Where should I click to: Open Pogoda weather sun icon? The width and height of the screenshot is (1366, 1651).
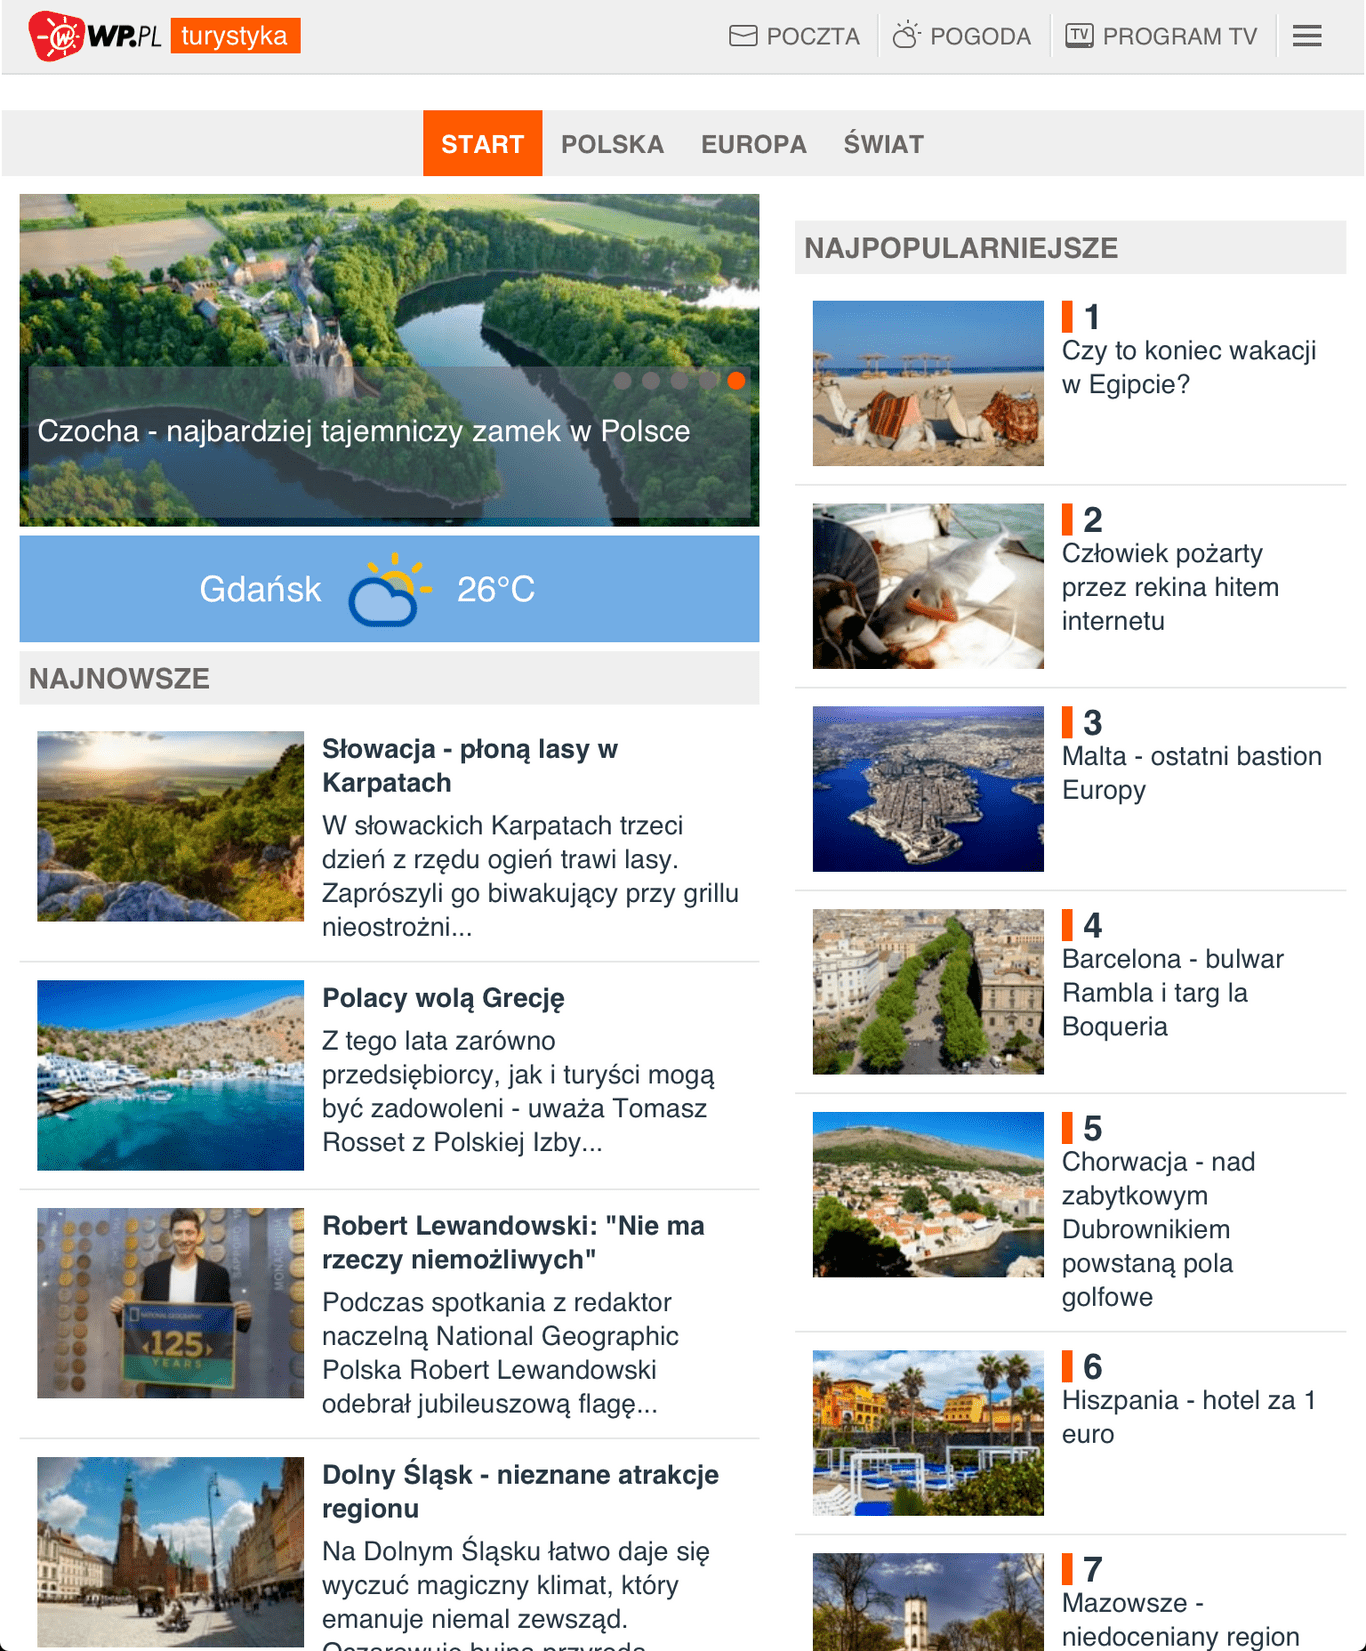tap(906, 35)
